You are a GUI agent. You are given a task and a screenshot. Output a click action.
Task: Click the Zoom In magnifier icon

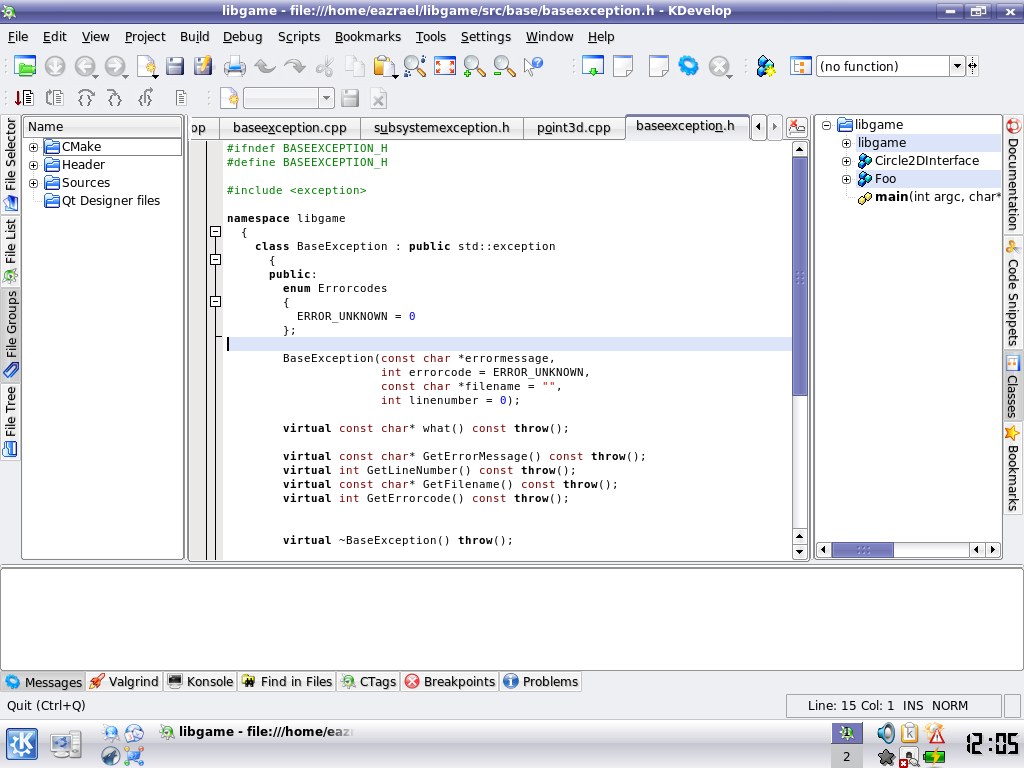[474, 66]
